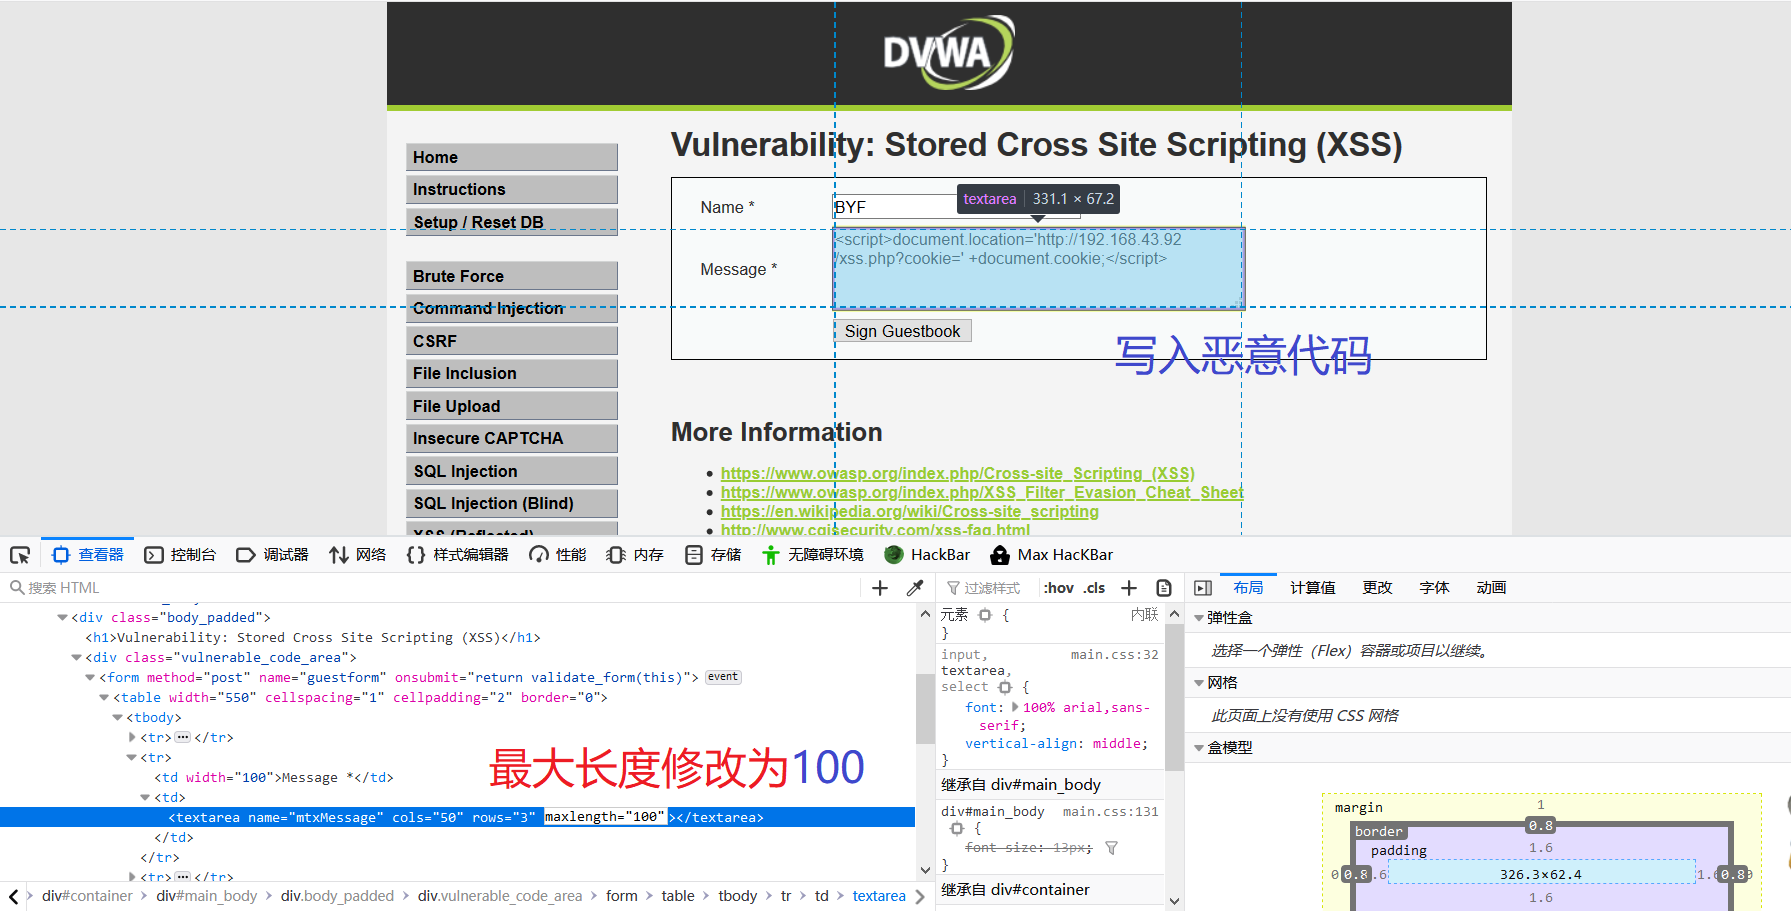1791x911 pixels.
Task: Open the CSRF page
Action: (x=512, y=341)
